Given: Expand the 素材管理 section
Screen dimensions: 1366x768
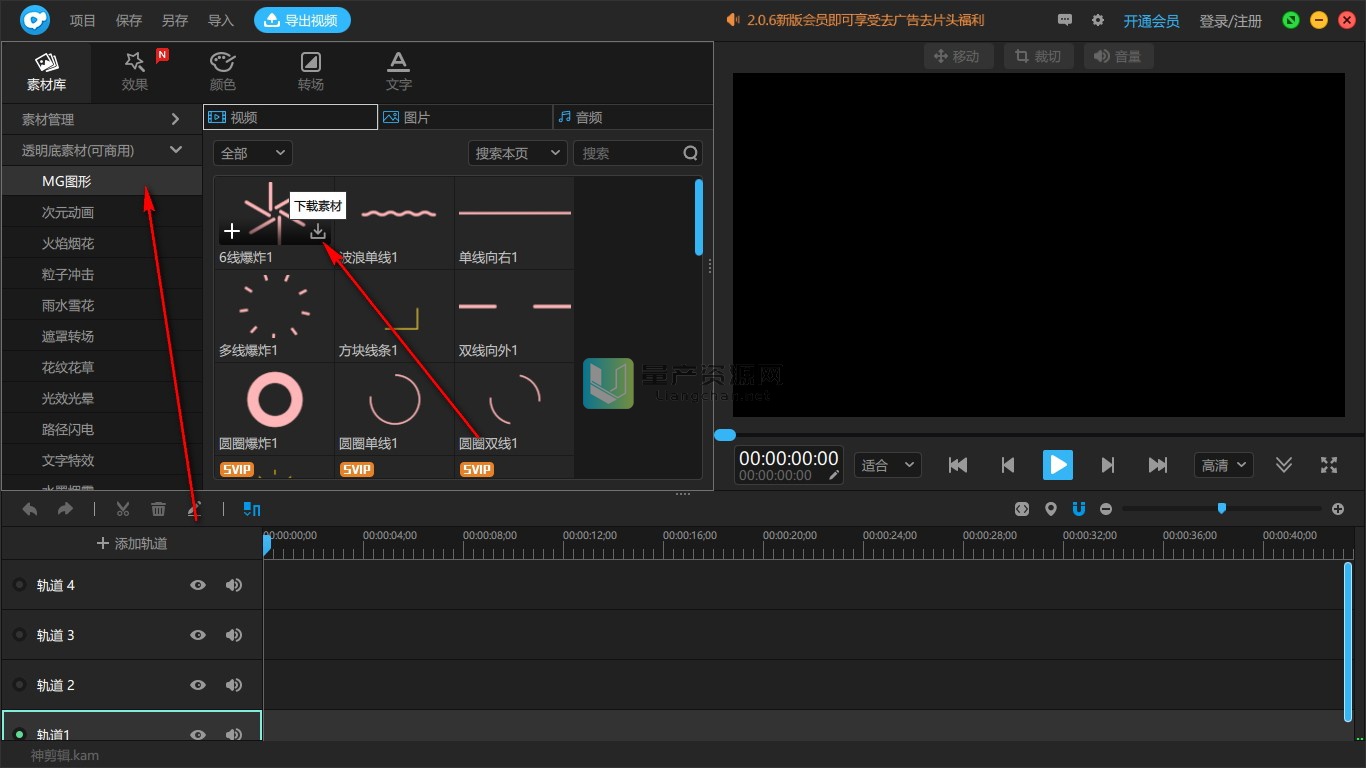Looking at the screenshot, I should point(102,119).
